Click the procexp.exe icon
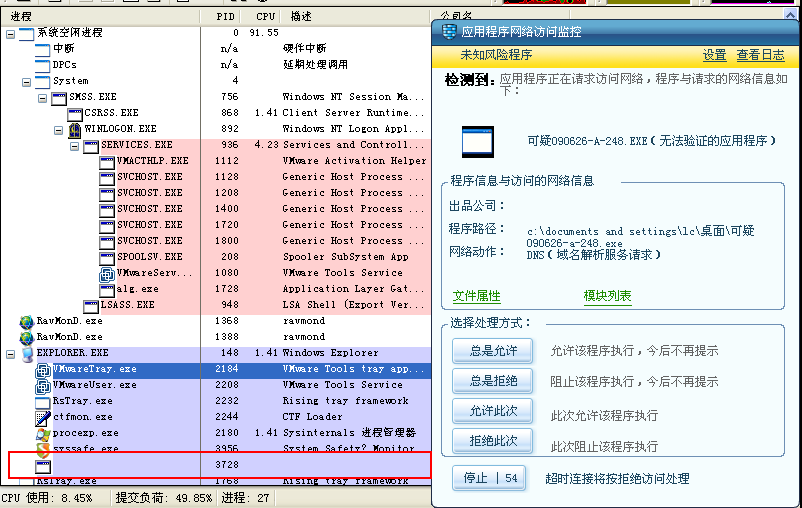The width and height of the screenshot is (802, 508). pos(43,434)
